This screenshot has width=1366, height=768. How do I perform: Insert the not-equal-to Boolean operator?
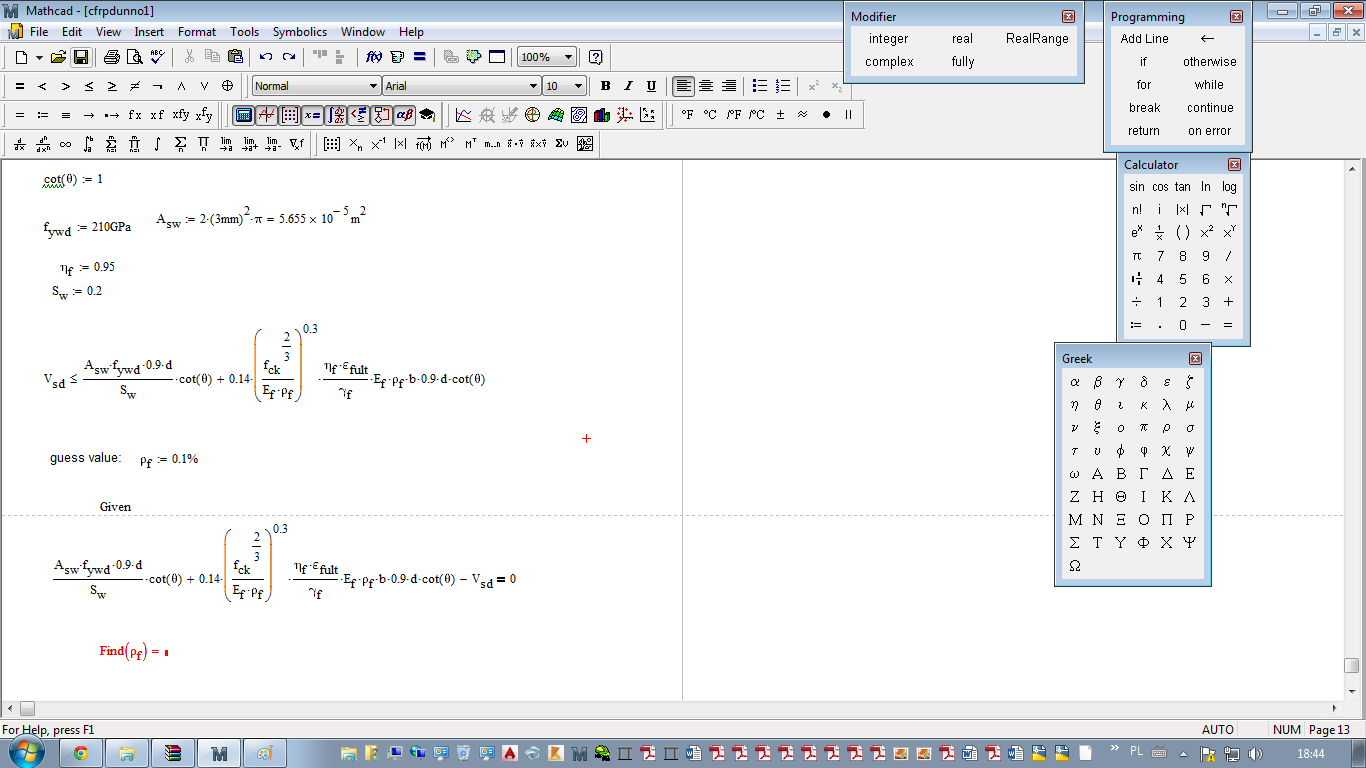click(135, 86)
